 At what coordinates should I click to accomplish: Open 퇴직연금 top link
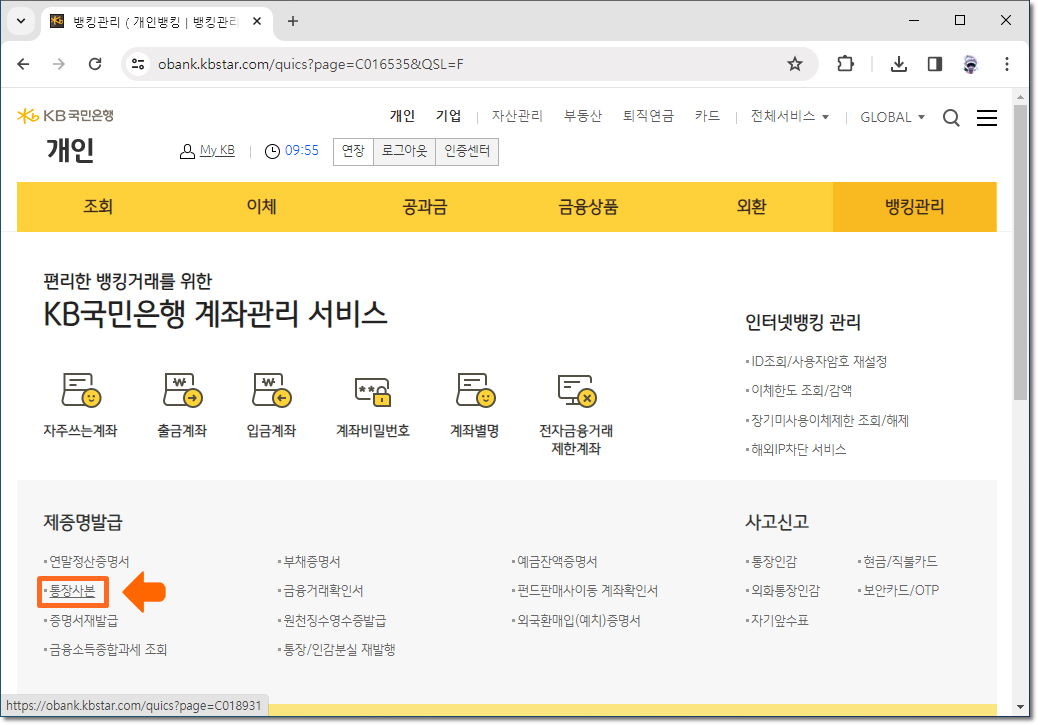point(648,117)
